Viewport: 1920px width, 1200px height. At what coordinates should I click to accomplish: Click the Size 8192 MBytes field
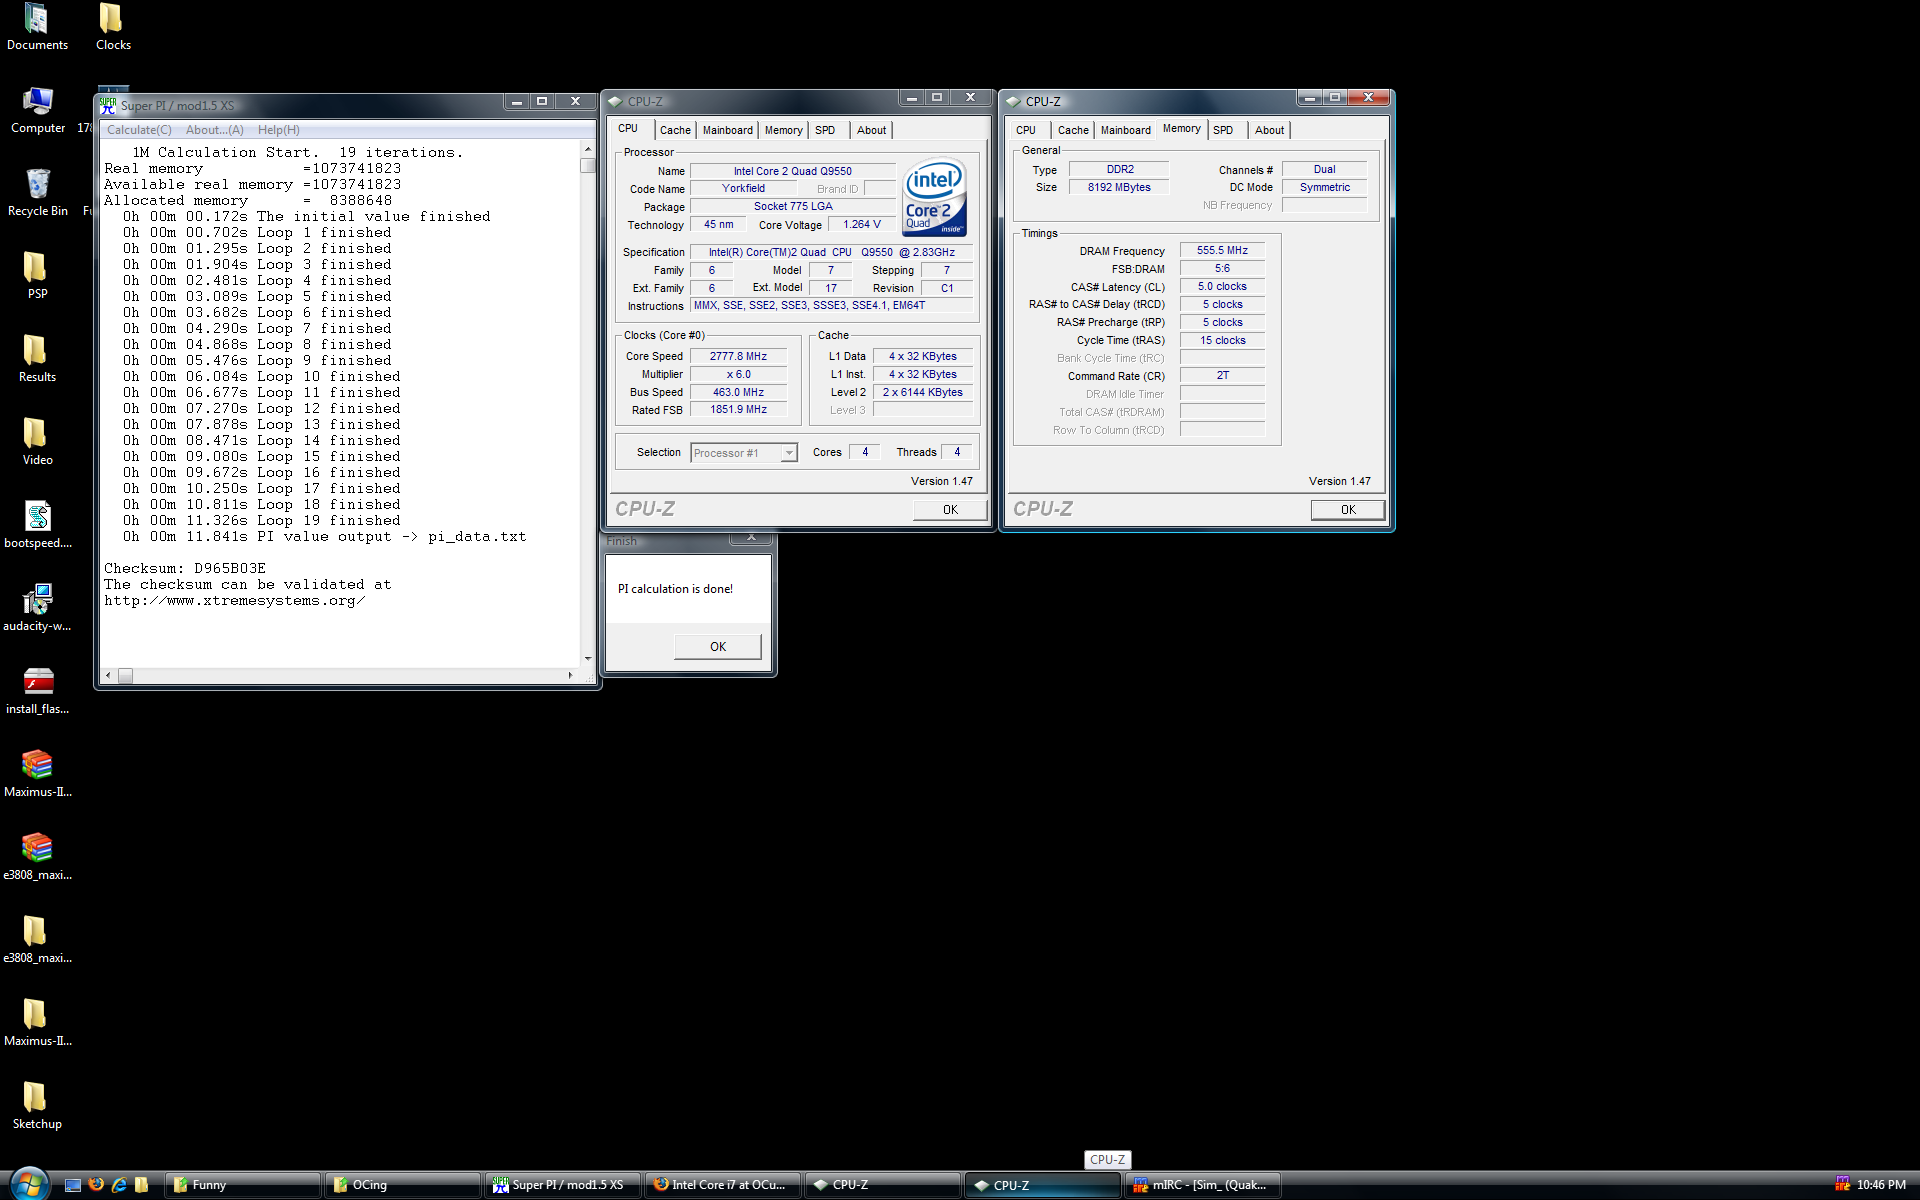[x=1119, y=187]
